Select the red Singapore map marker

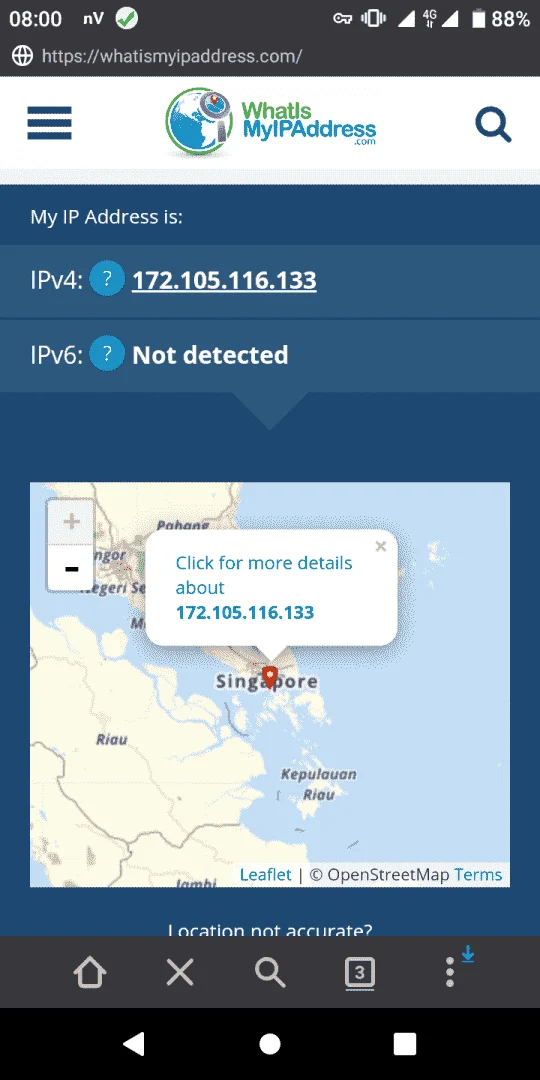coord(270,676)
